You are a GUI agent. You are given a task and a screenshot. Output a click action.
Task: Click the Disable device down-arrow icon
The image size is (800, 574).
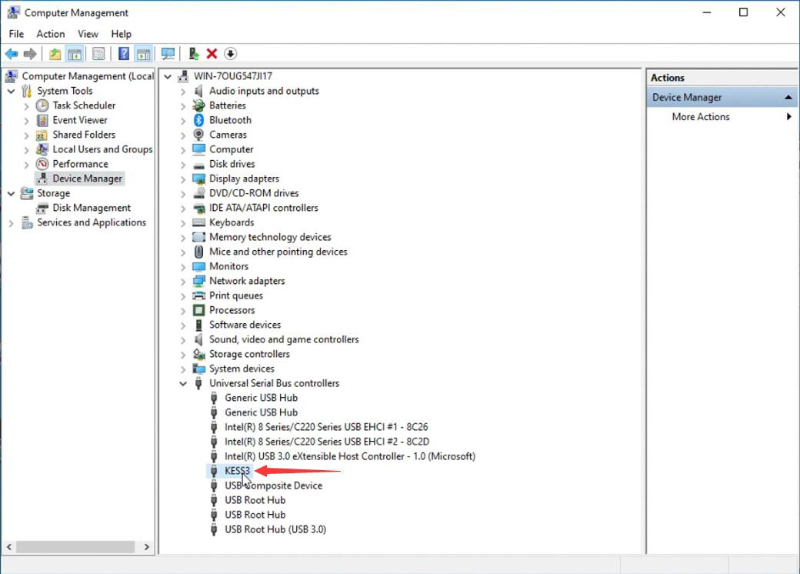coord(230,54)
